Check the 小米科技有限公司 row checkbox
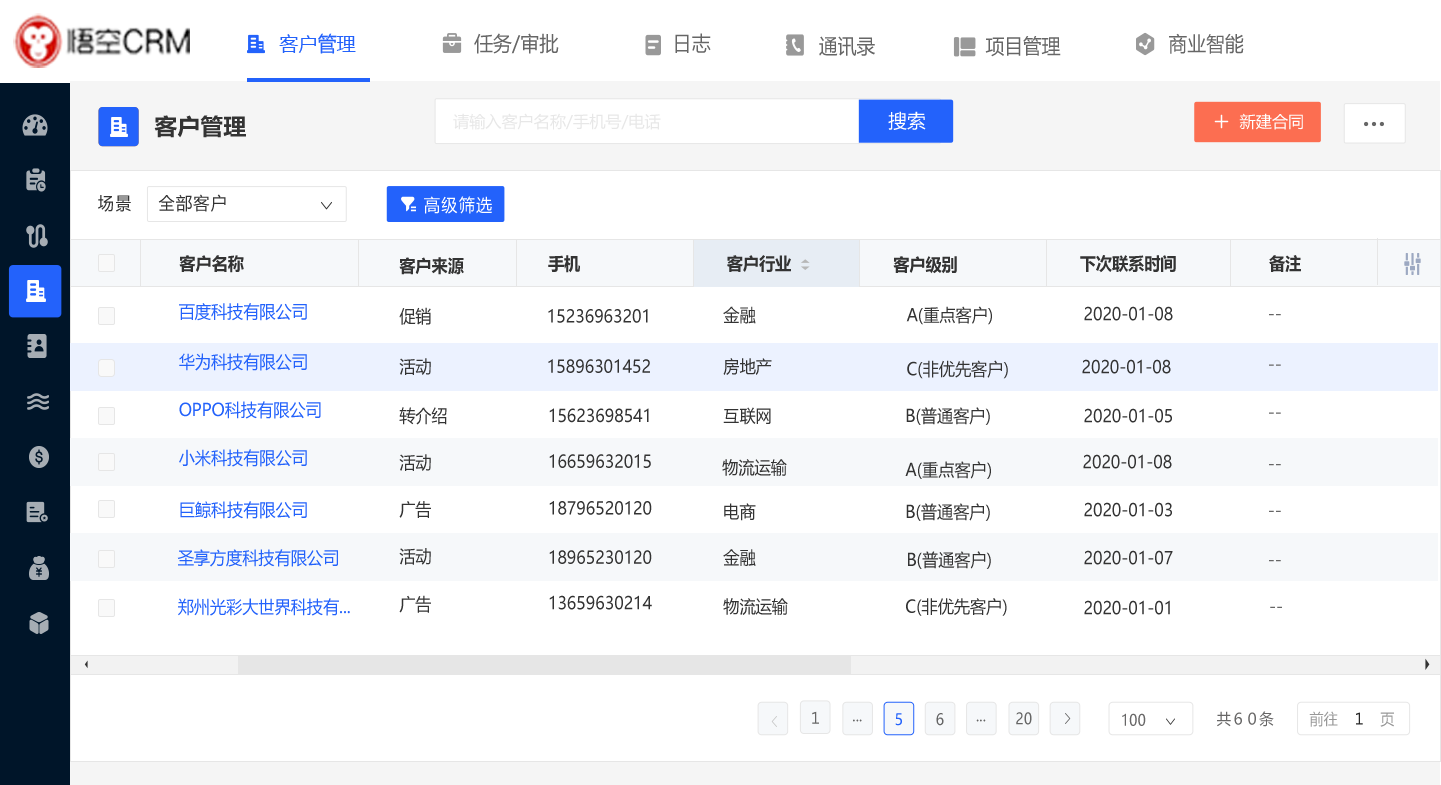This screenshot has width=1441, height=785. tap(106, 462)
